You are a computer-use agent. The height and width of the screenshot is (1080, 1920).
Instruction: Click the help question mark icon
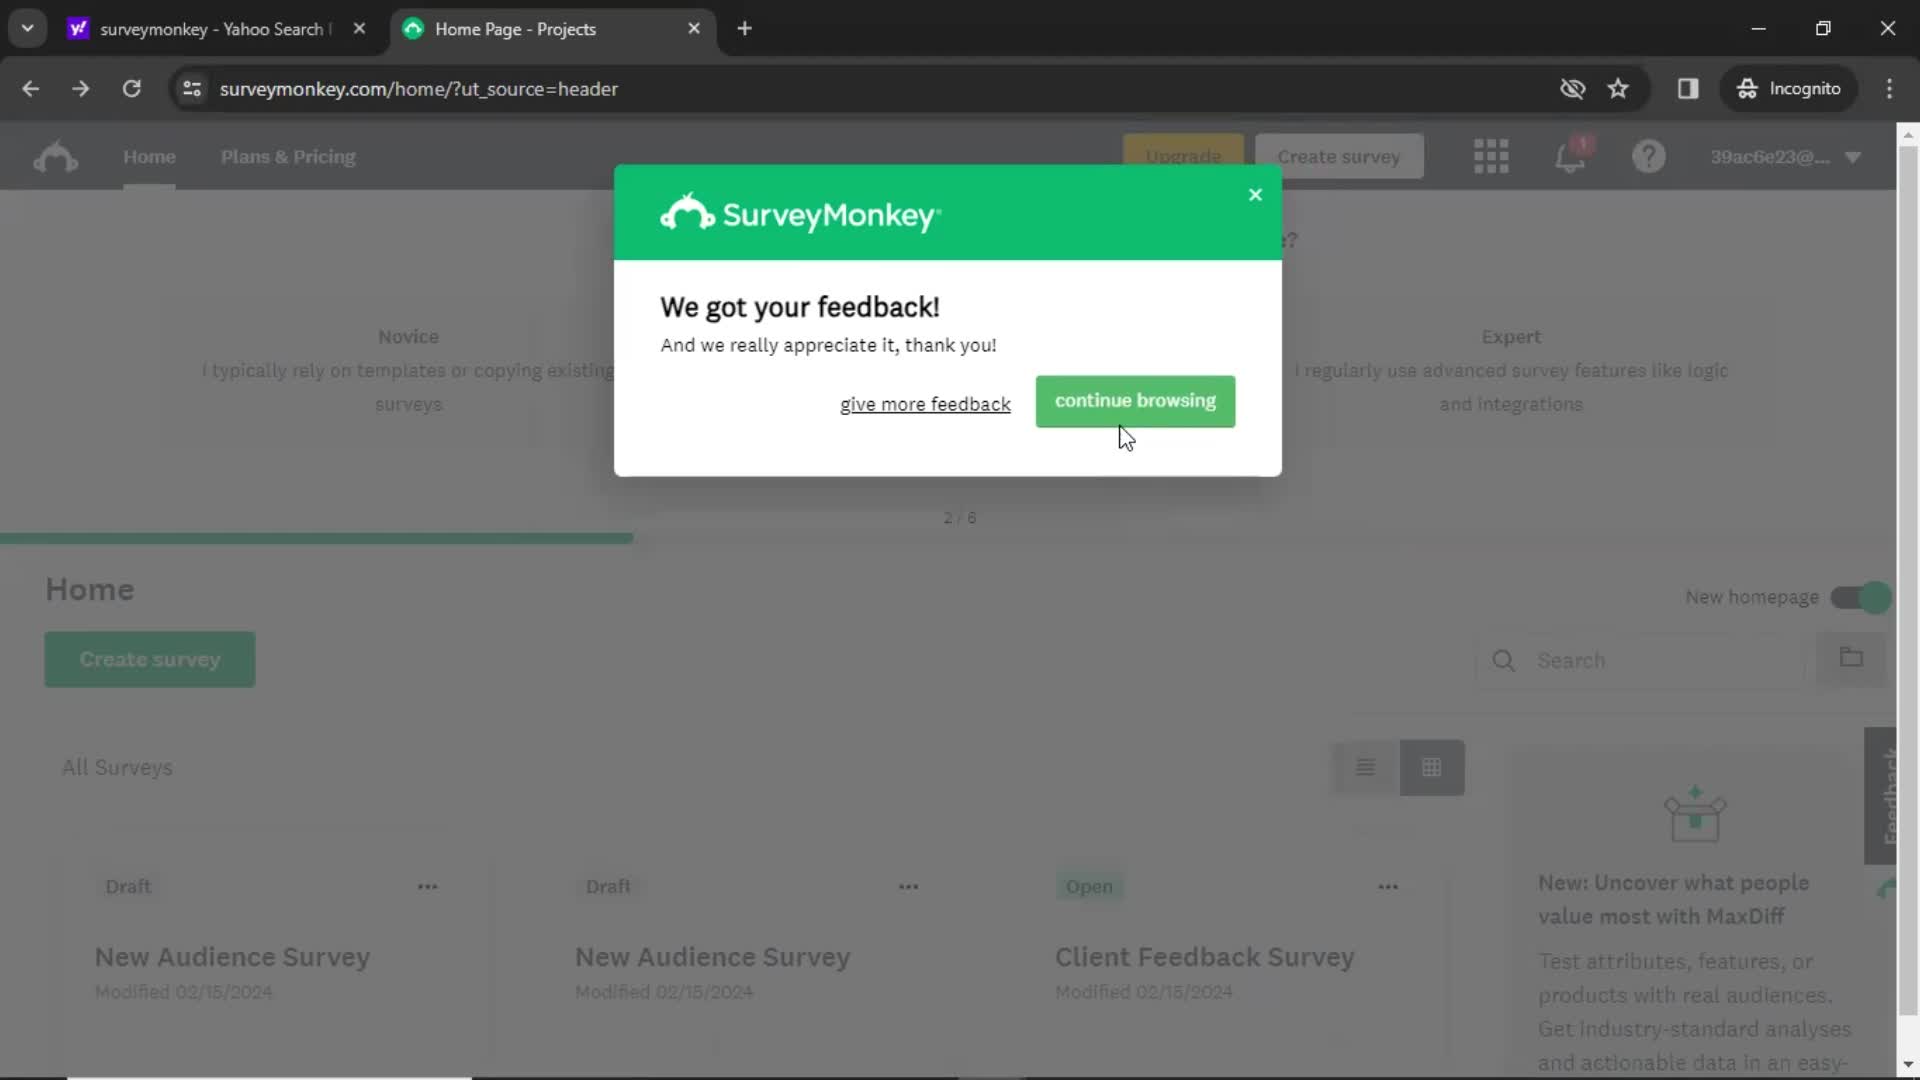pyautogui.click(x=1648, y=157)
